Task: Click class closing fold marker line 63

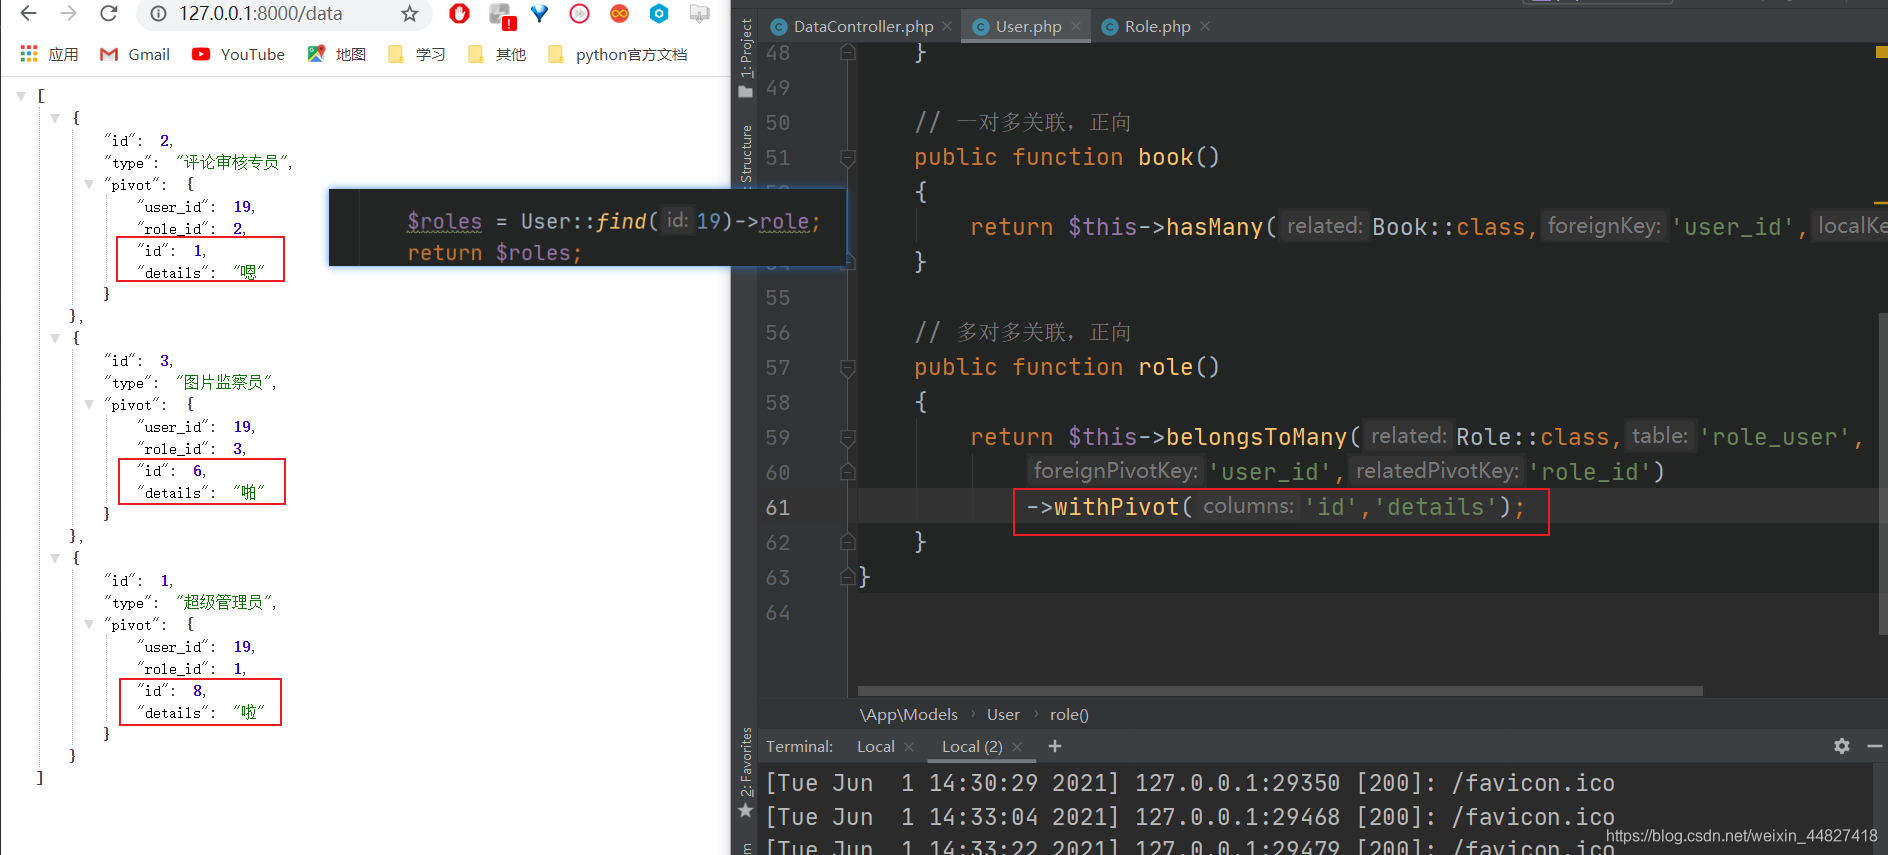Action: (848, 577)
